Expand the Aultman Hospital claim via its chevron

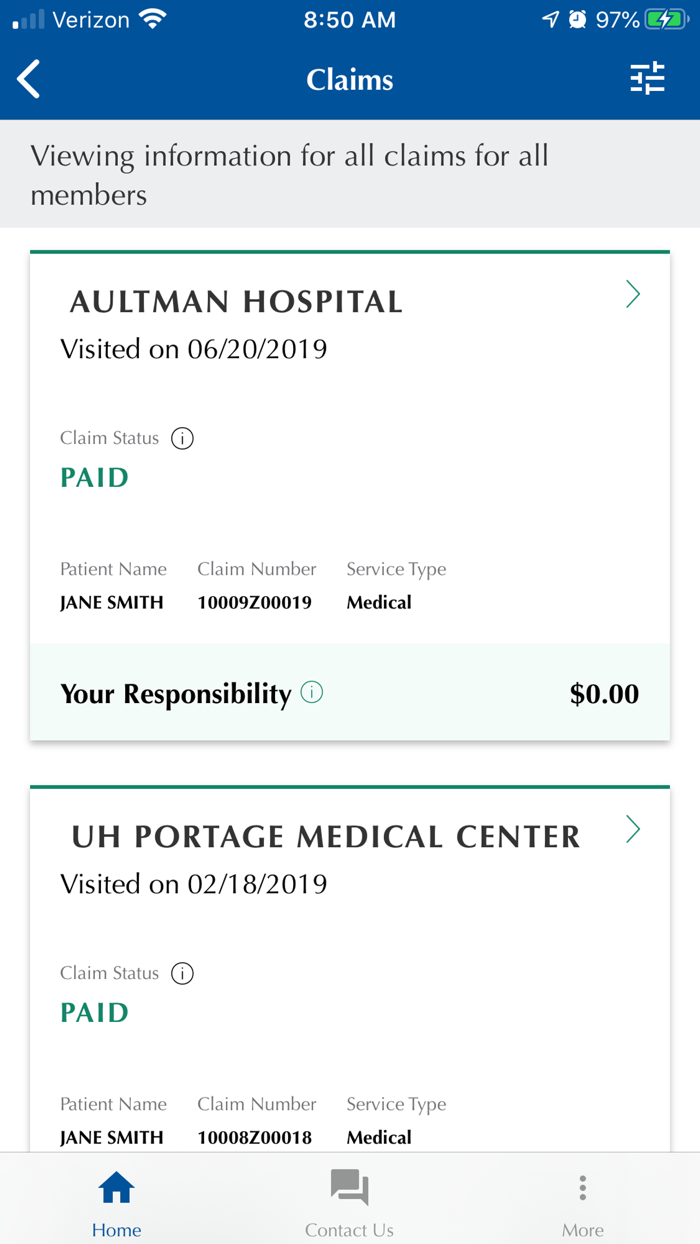(x=632, y=294)
